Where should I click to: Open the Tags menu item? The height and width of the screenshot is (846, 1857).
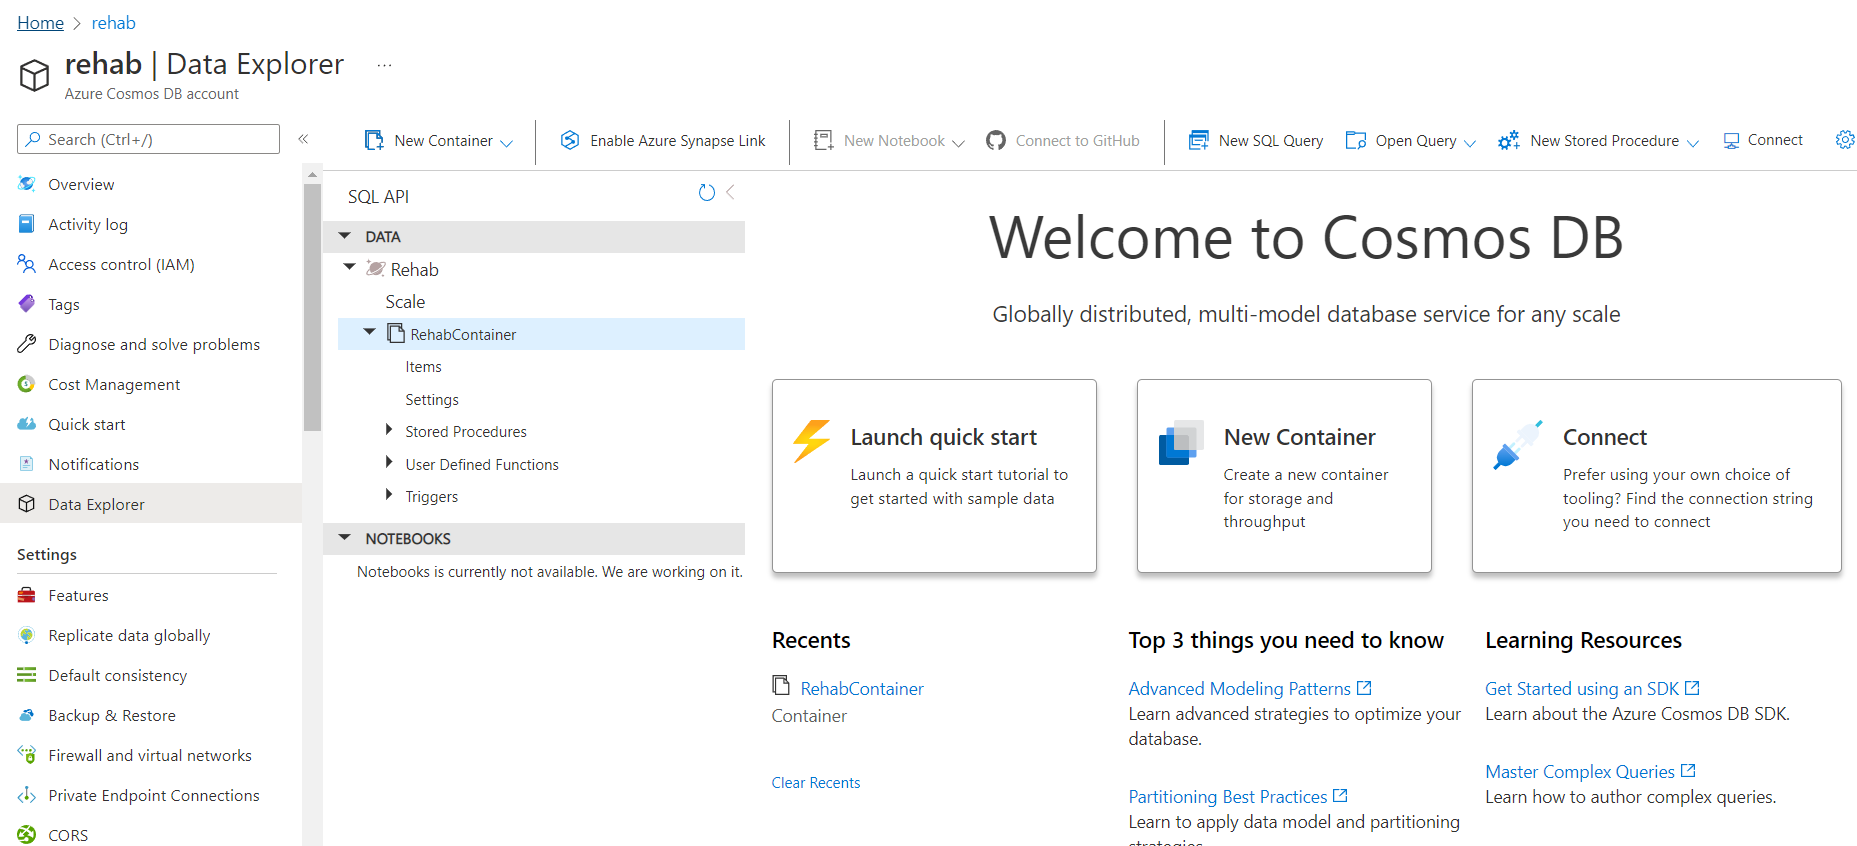click(x=64, y=304)
